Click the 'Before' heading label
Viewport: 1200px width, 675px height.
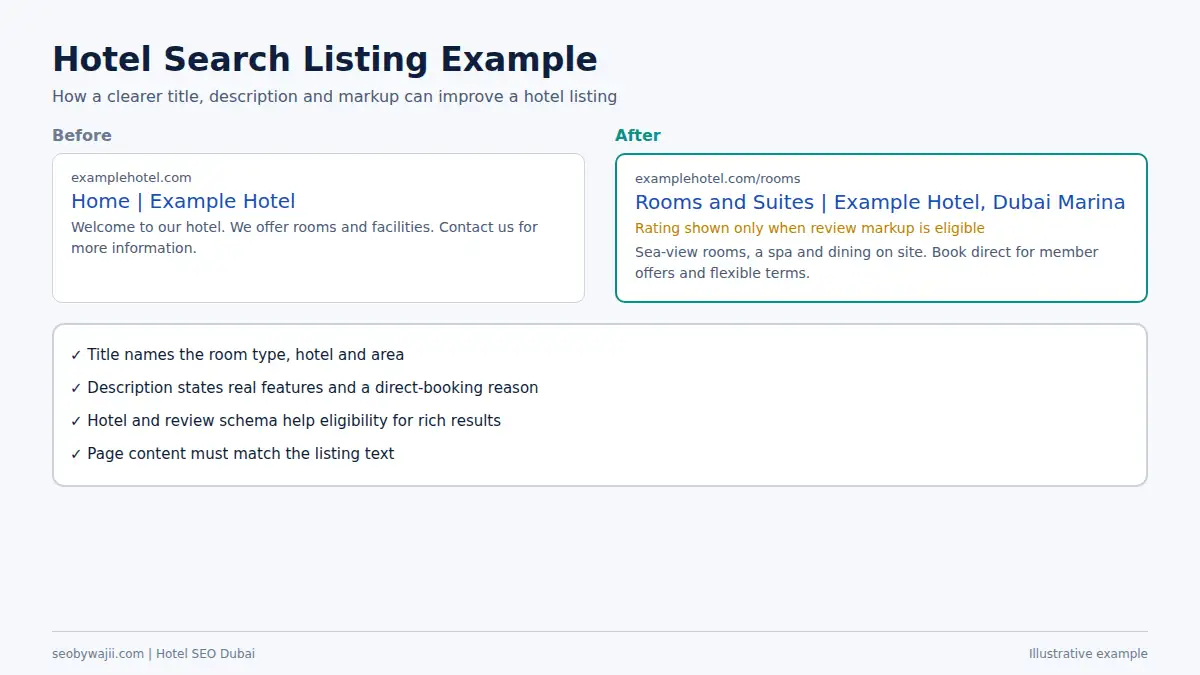(82, 136)
